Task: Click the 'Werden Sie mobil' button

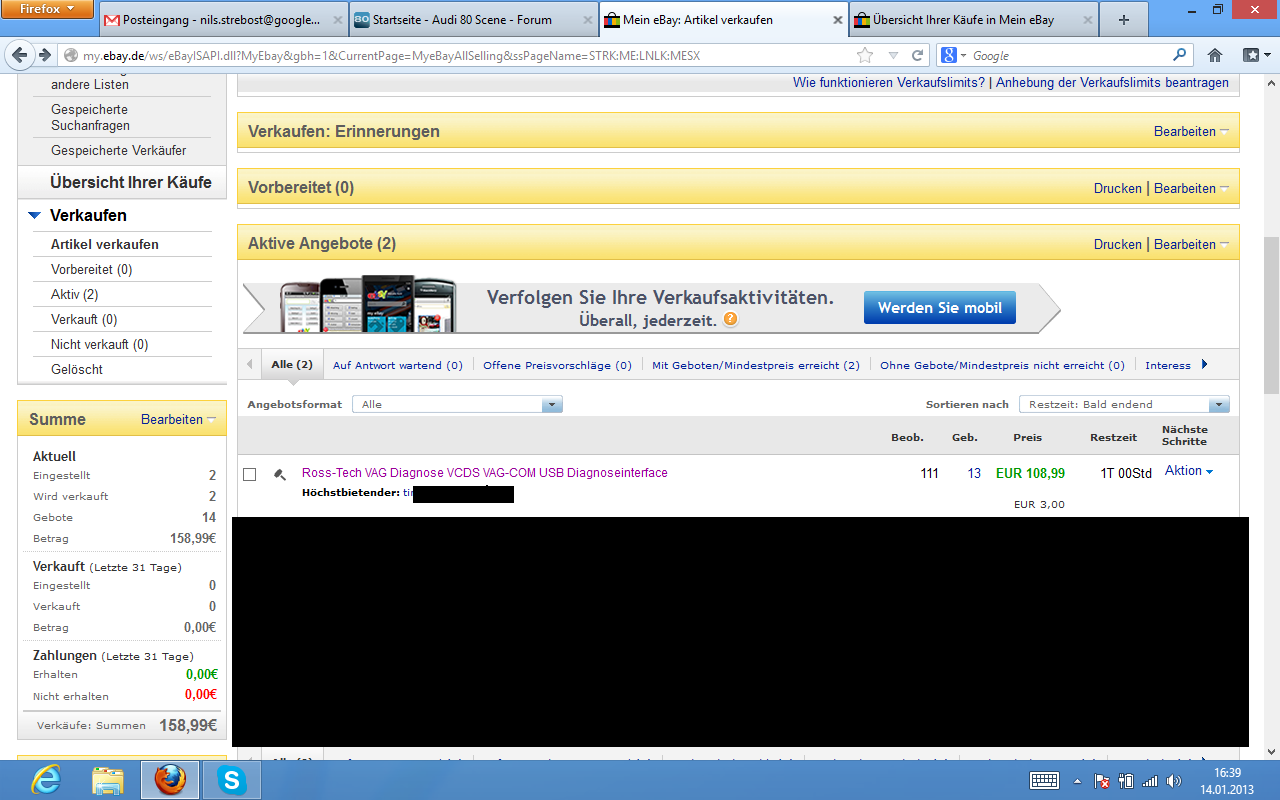Action: pos(939,308)
